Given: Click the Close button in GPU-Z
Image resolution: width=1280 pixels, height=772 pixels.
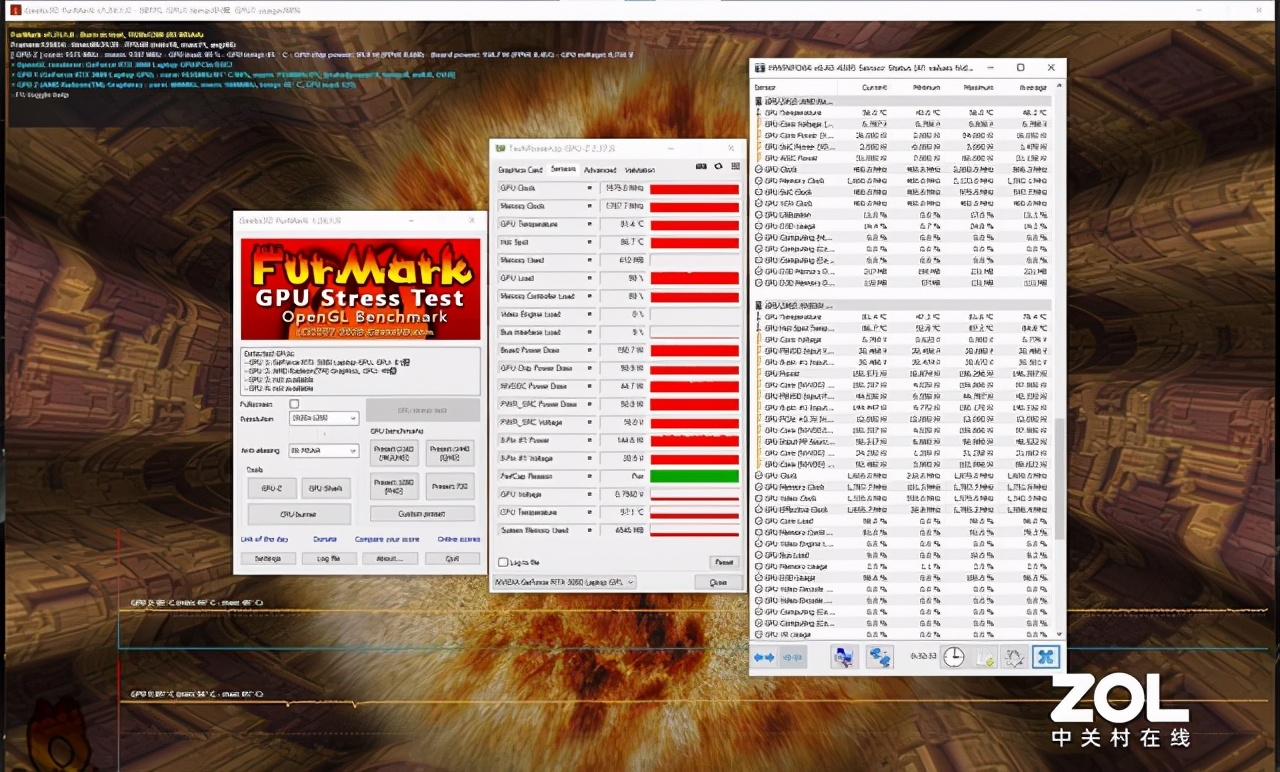Looking at the screenshot, I should coord(718,582).
